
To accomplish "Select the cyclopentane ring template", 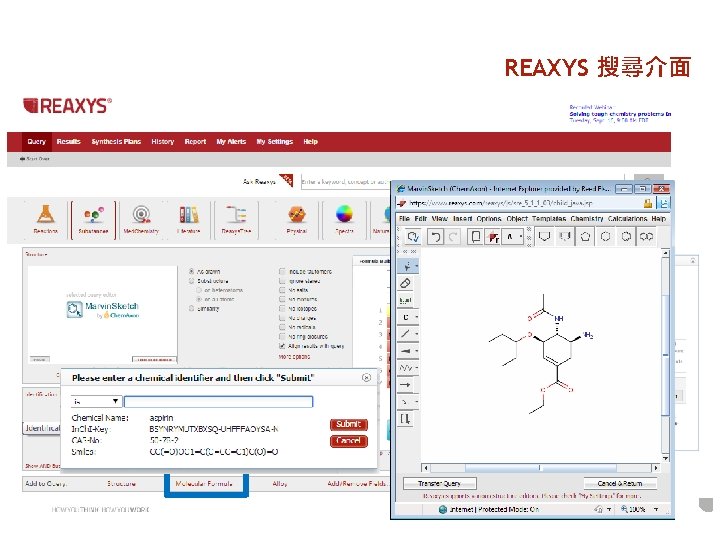I will 585,236.
